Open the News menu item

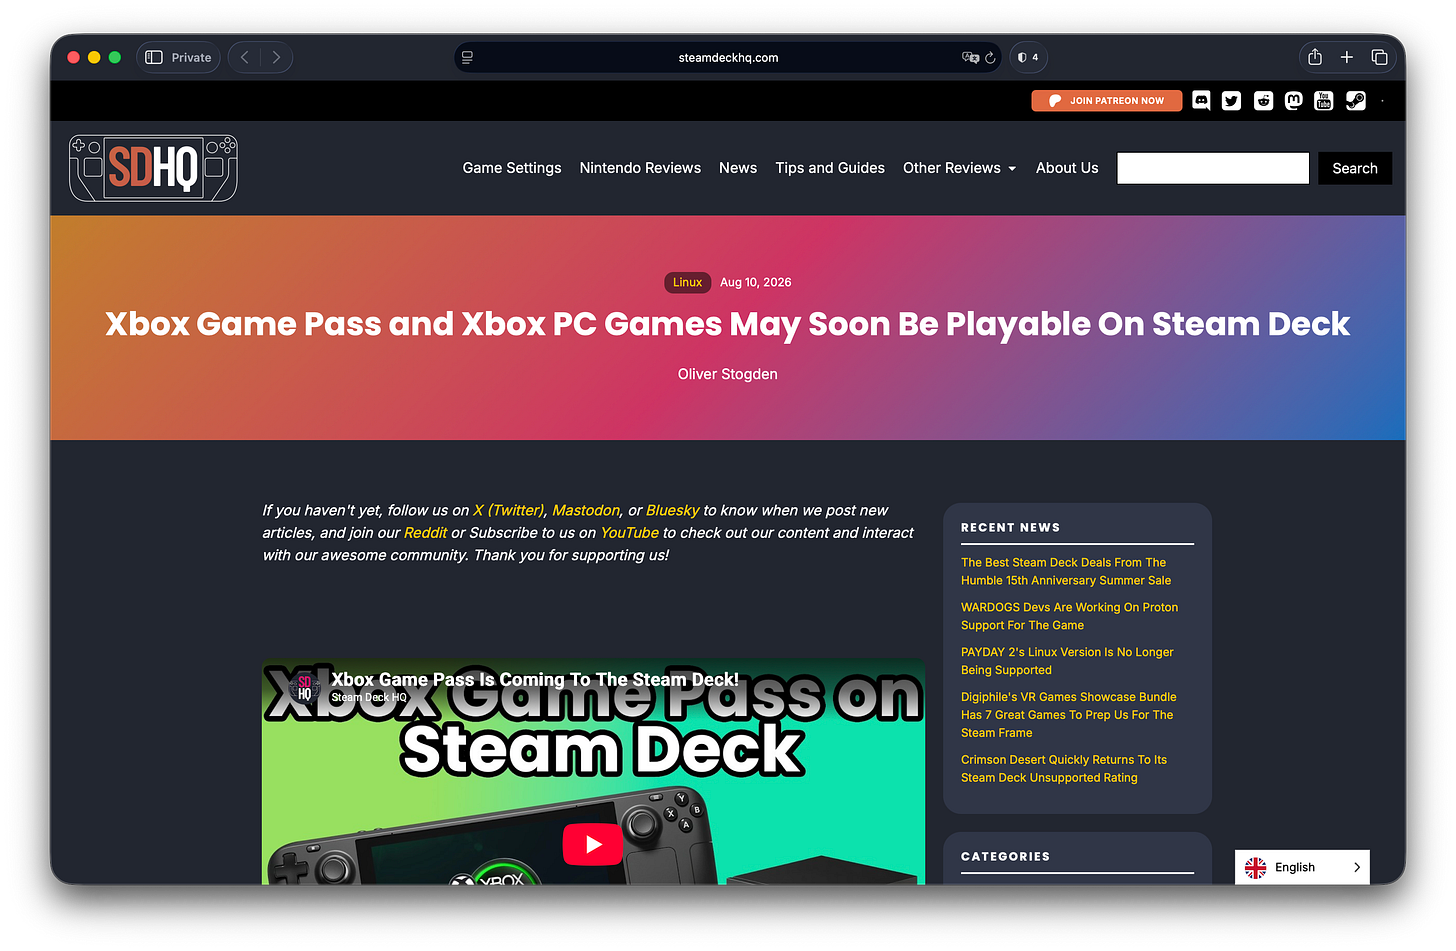tap(738, 168)
